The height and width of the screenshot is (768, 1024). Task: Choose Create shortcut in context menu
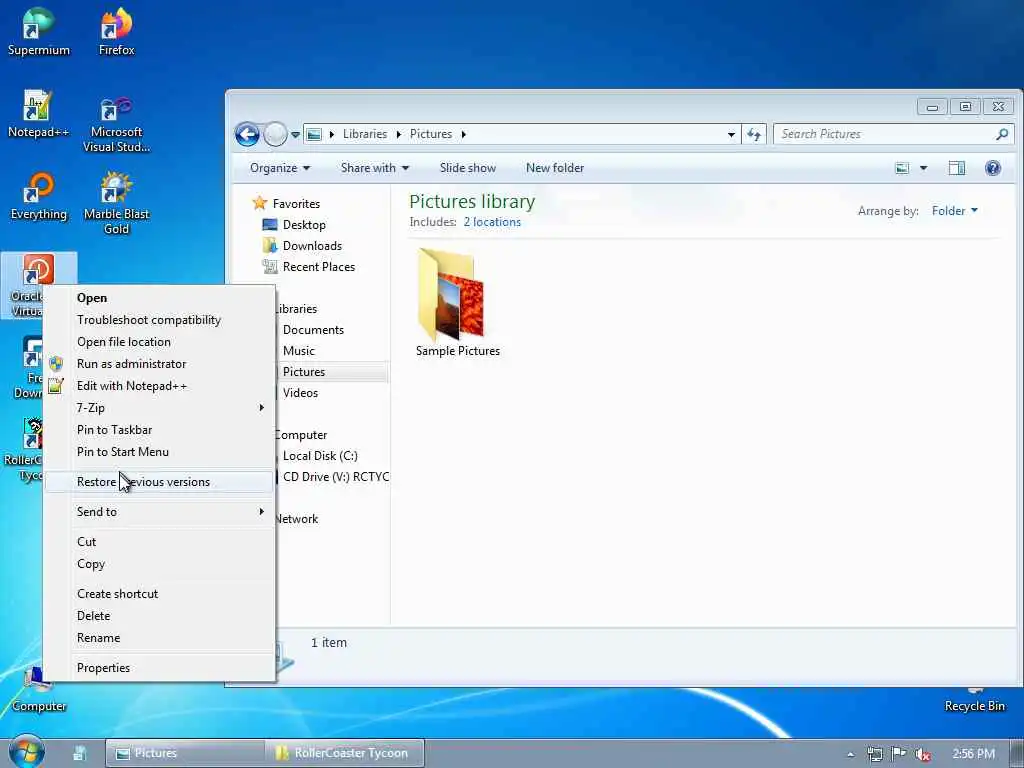click(159, 594)
